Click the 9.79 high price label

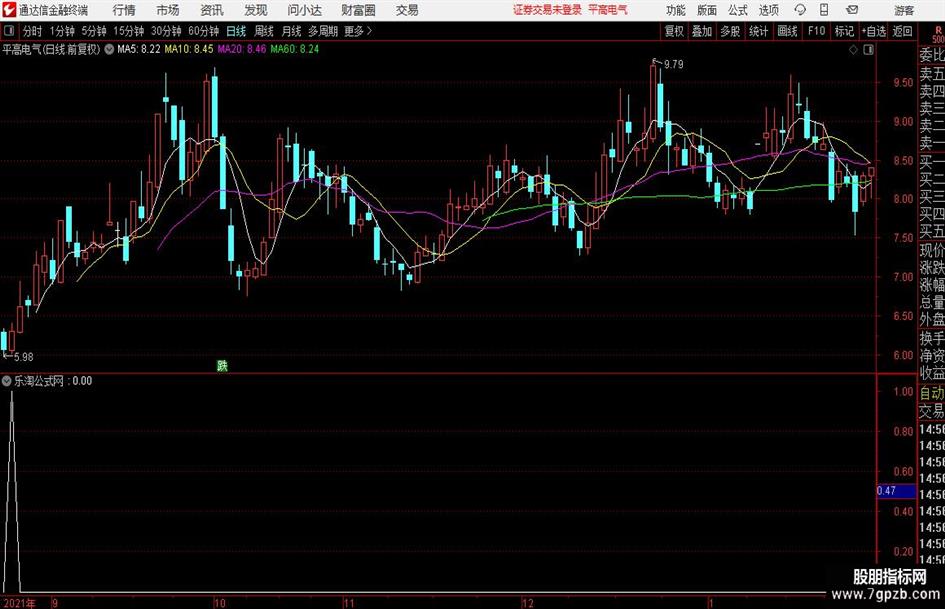coord(673,65)
